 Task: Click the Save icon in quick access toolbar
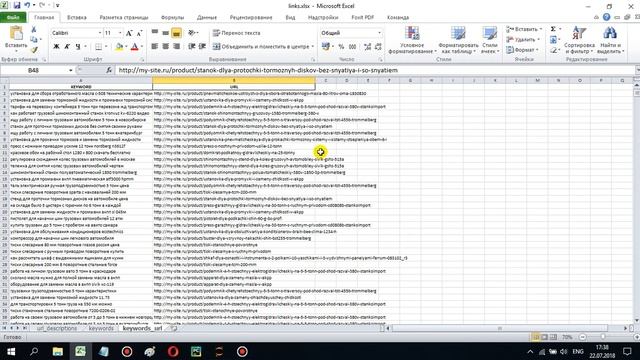click(x=17, y=5)
